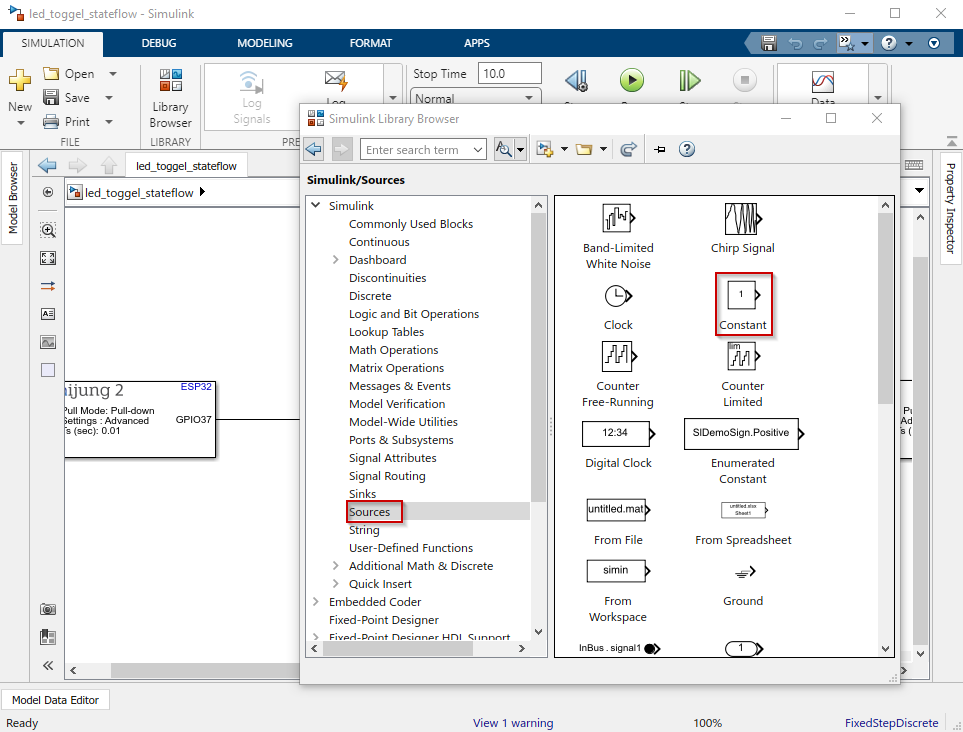Click the Constant block icon
This screenshot has height=732, width=963.
click(742, 295)
